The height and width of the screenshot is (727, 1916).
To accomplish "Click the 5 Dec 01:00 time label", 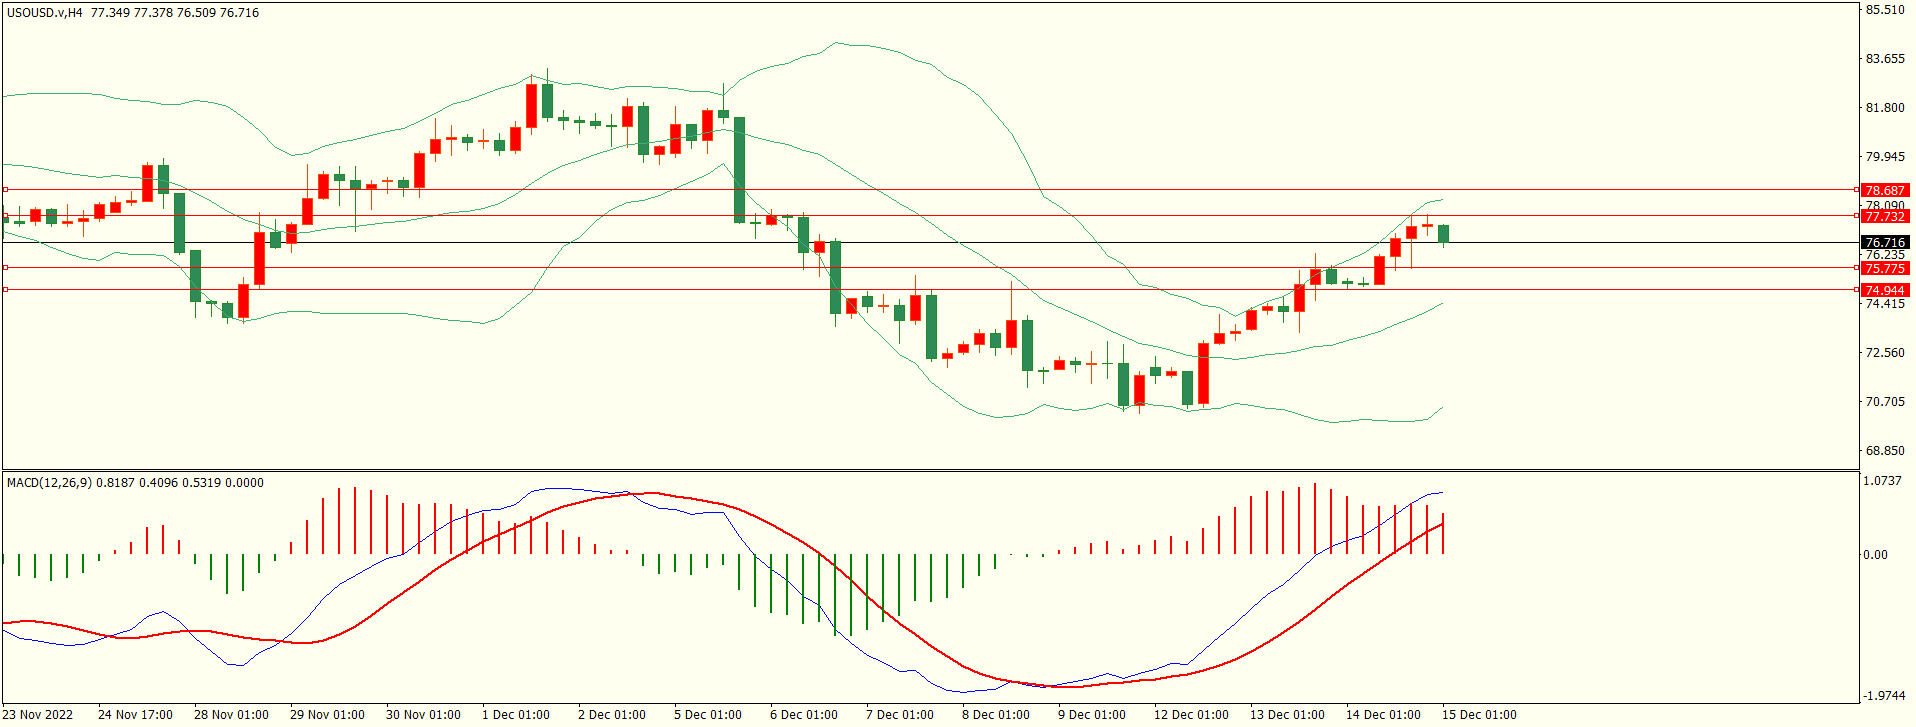I will pos(708,714).
